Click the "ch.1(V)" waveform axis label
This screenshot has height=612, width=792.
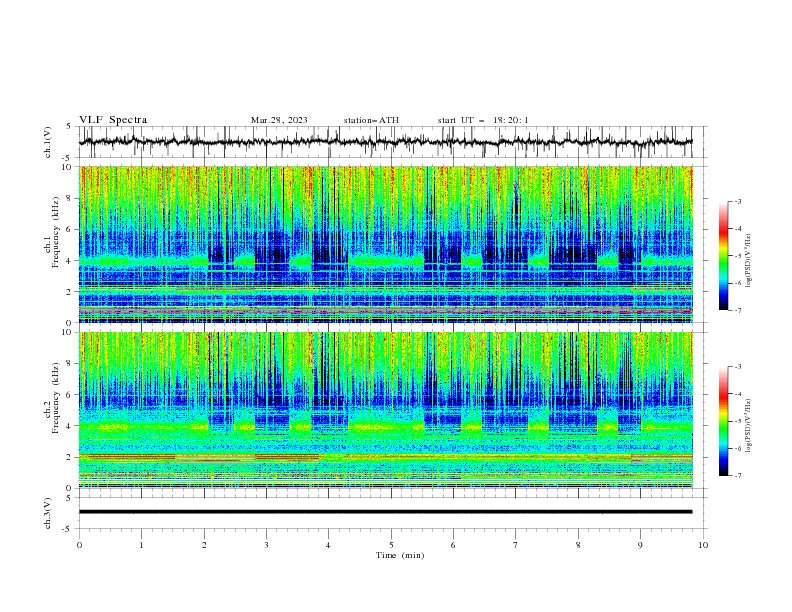click(48, 142)
